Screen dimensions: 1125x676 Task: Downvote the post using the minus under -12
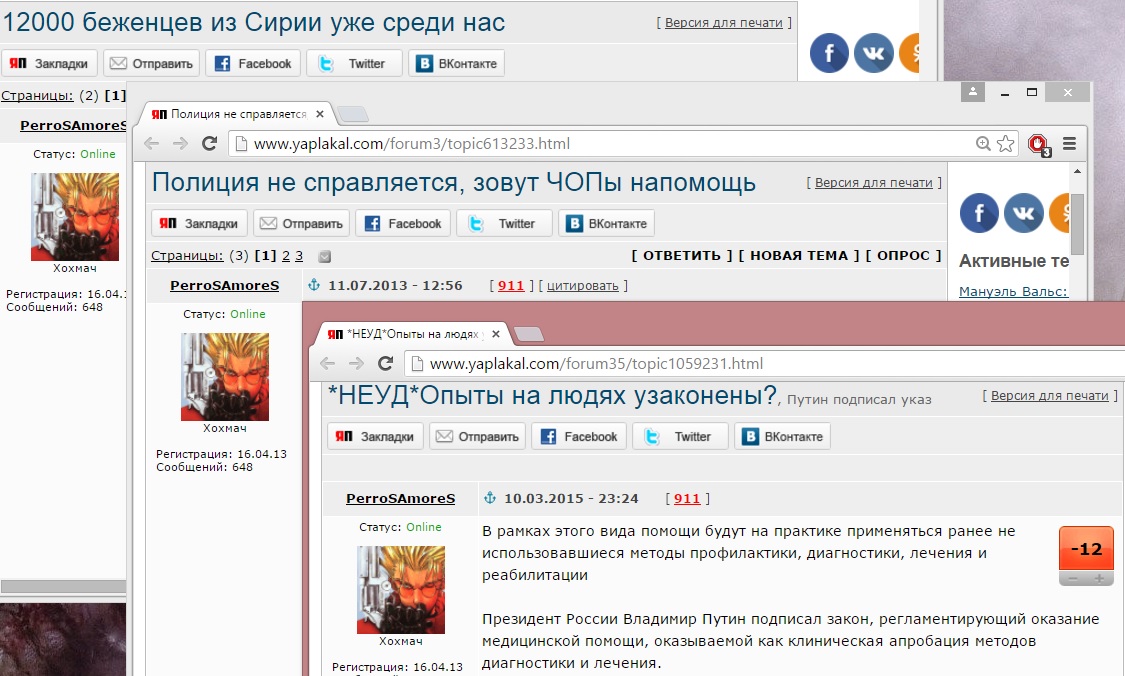(x=1073, y=579)
